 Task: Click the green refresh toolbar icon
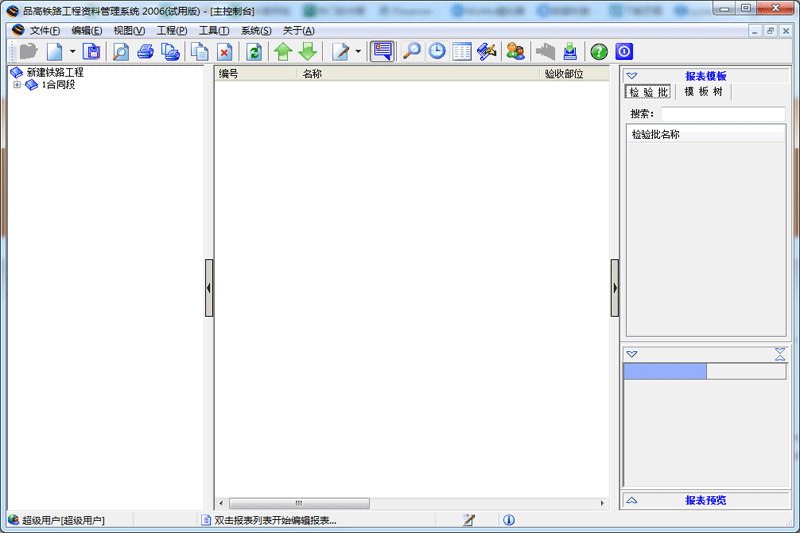click(254, 52)
